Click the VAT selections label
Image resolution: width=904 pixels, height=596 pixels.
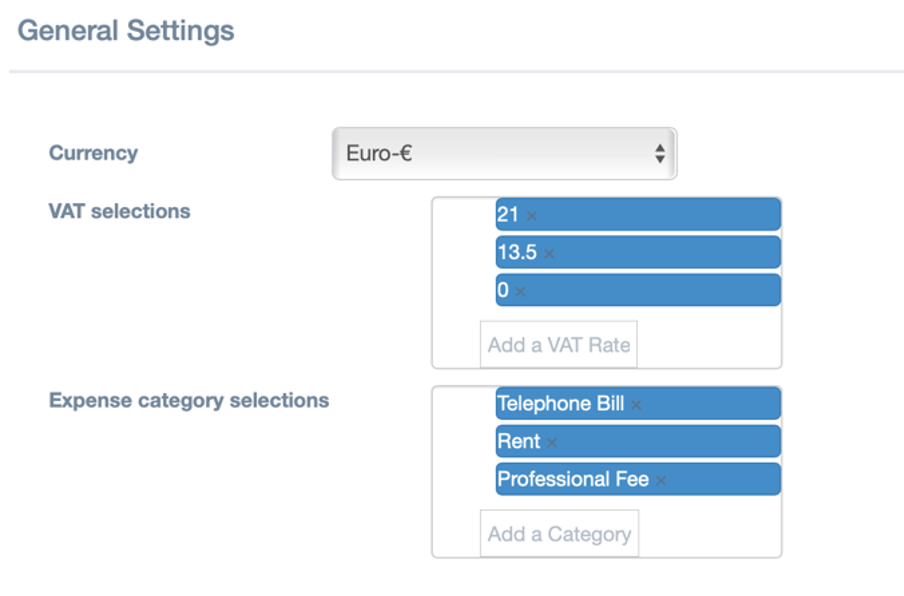tap(119, 211)
